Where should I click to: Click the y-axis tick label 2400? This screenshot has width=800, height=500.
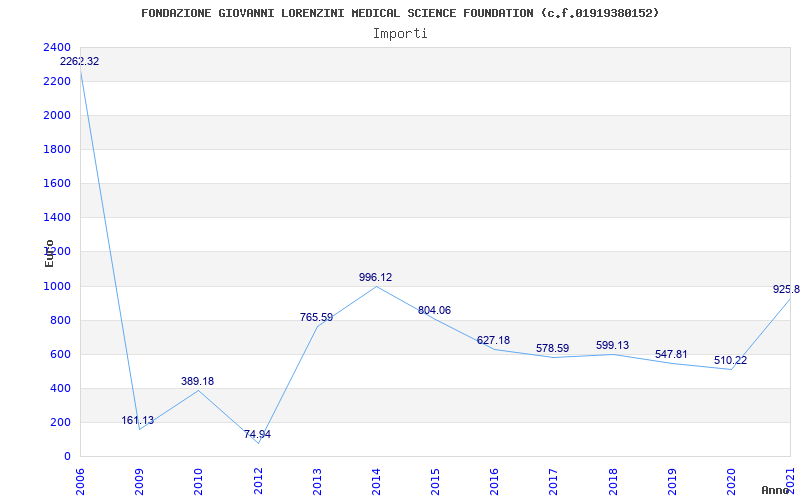pyautogui.click(x=58, y=47)
